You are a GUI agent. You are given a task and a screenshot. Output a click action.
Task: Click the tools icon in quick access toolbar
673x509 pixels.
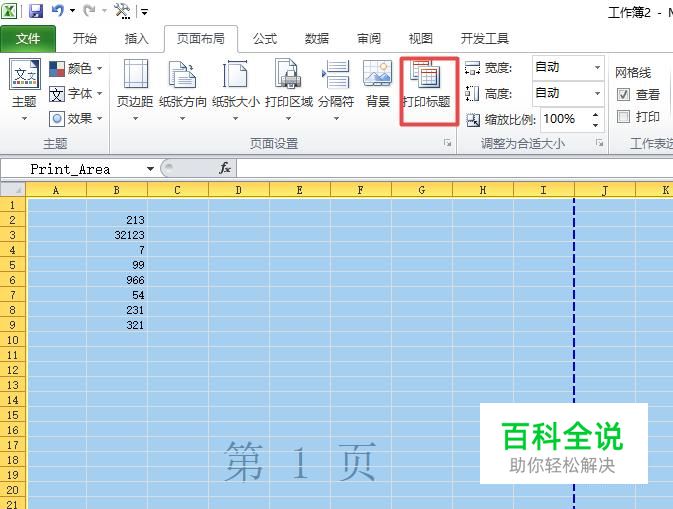pos(122,11)
